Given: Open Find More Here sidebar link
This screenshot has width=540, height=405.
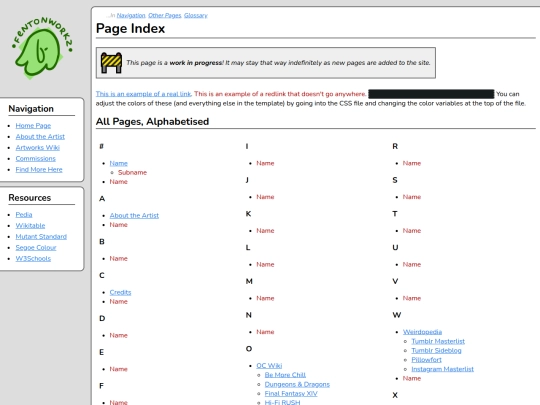Looking at the screenshot, I should [39, 170].
